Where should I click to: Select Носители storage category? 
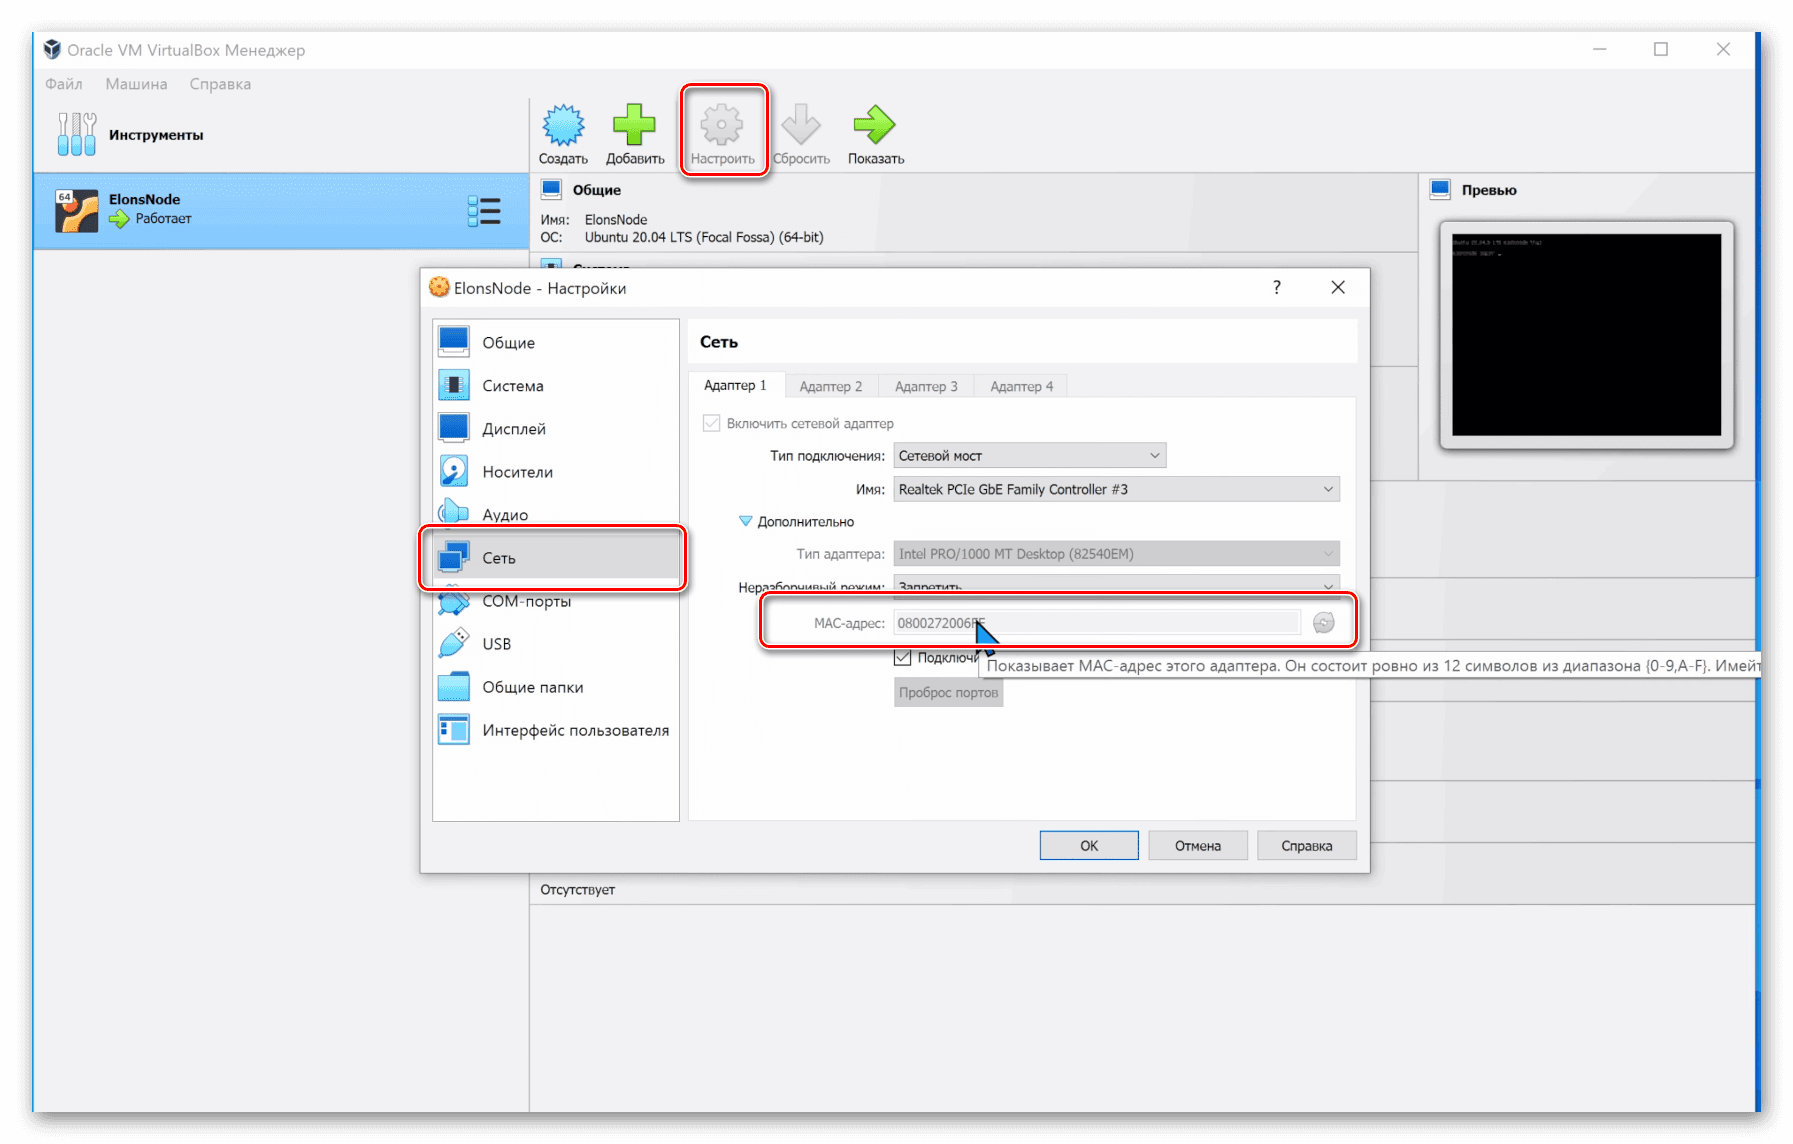[556, 471]
